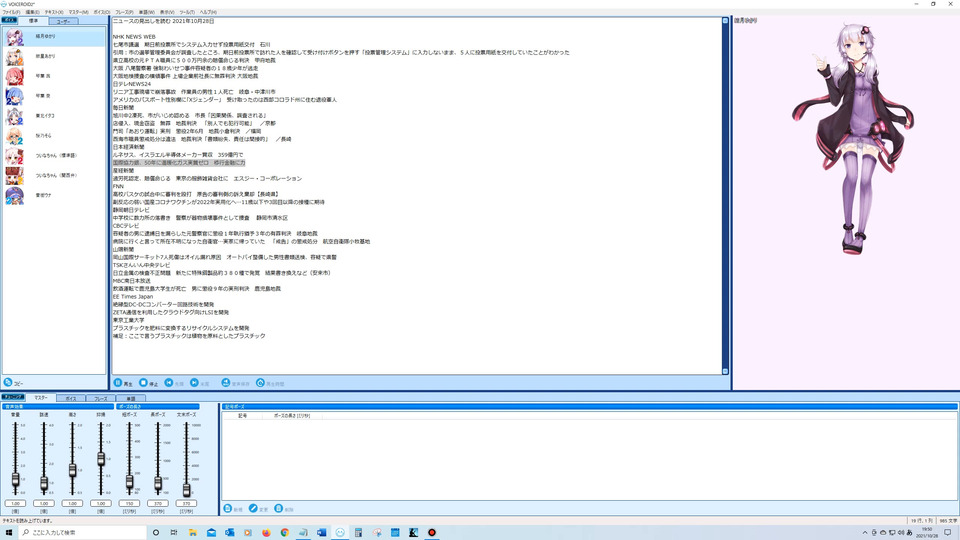Click the 高さ pitch slider handle
This screenshot has width=960, height=540.
[72, 470]
